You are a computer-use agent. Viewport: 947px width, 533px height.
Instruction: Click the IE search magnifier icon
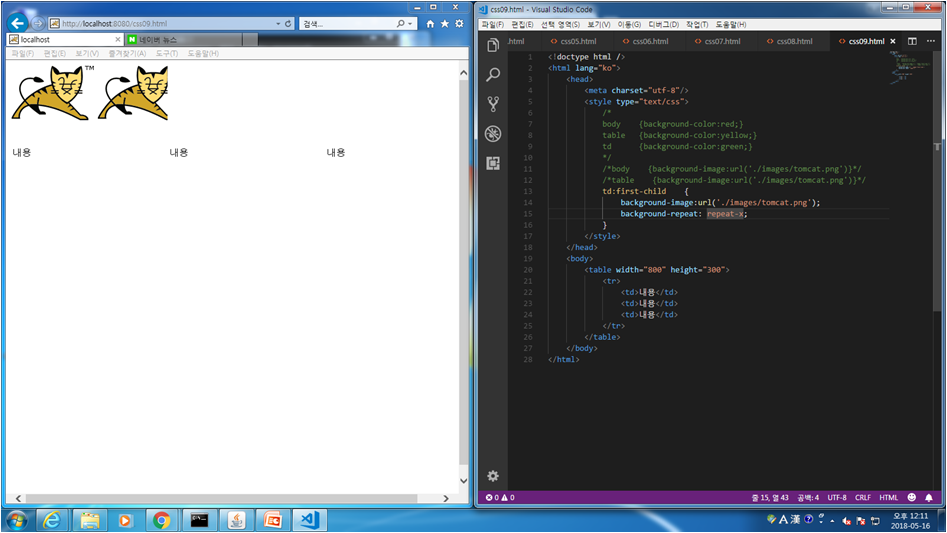point(400,24)
